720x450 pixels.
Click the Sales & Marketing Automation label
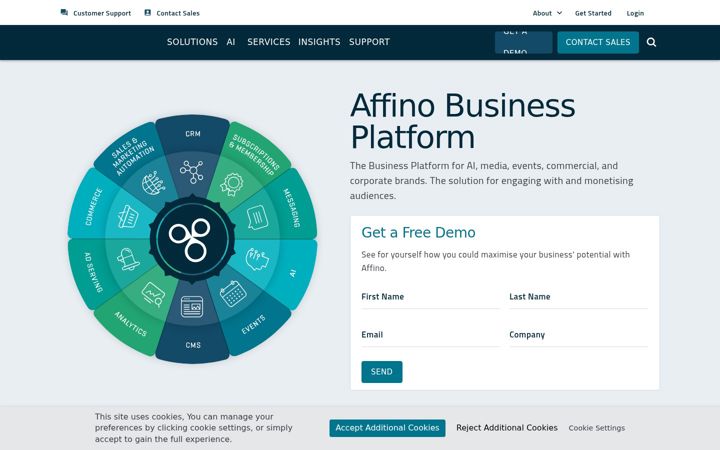click(x=132, y=155)
